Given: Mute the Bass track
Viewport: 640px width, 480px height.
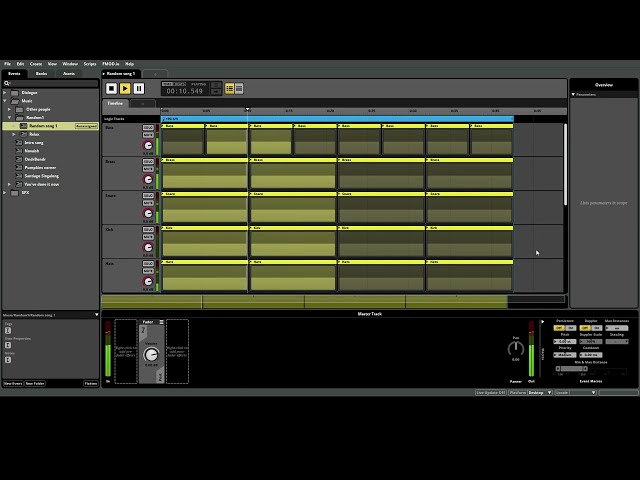Looking at the screenshot, I should click(x=148, y=135).
